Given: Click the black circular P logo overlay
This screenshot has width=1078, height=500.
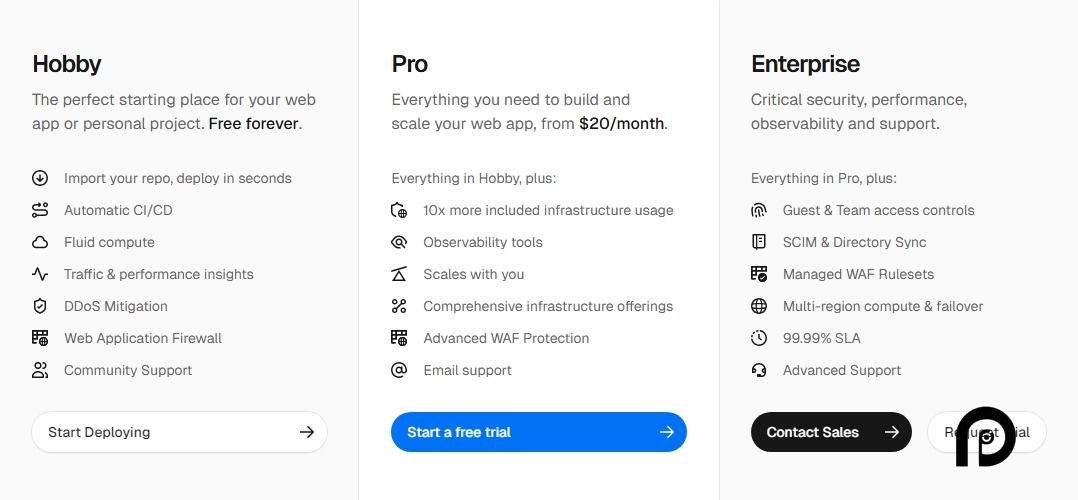Looking at the screenshot, I should [984, 436].
